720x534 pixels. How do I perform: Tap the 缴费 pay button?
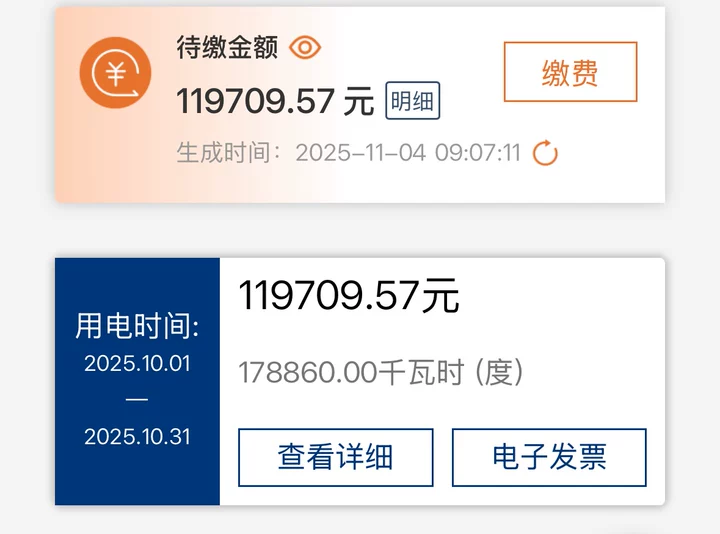(x=570, y=72)
